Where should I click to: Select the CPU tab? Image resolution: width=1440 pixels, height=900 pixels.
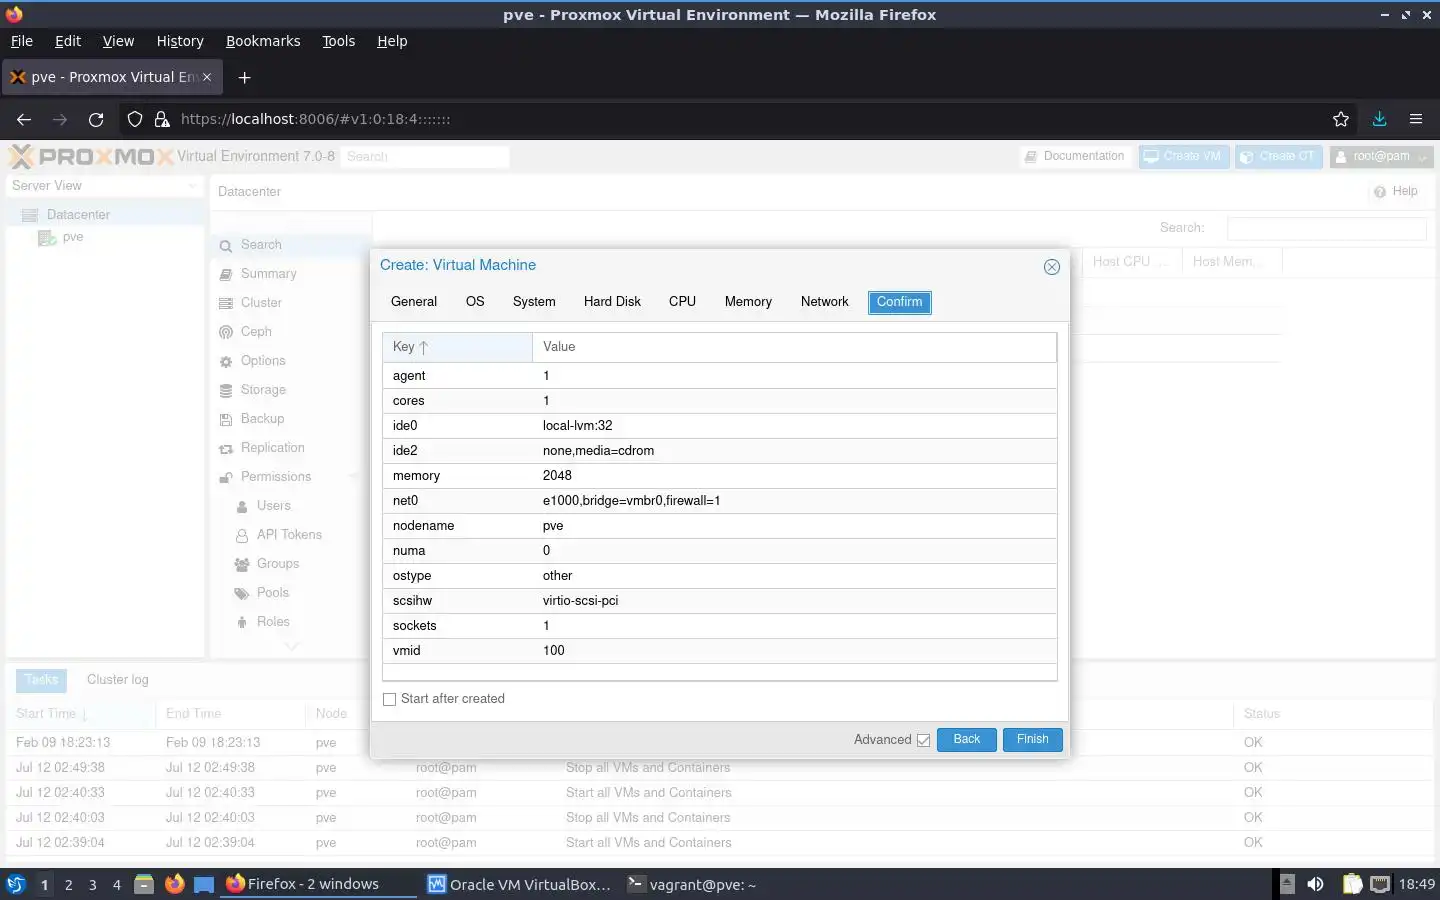click(682, 302)
